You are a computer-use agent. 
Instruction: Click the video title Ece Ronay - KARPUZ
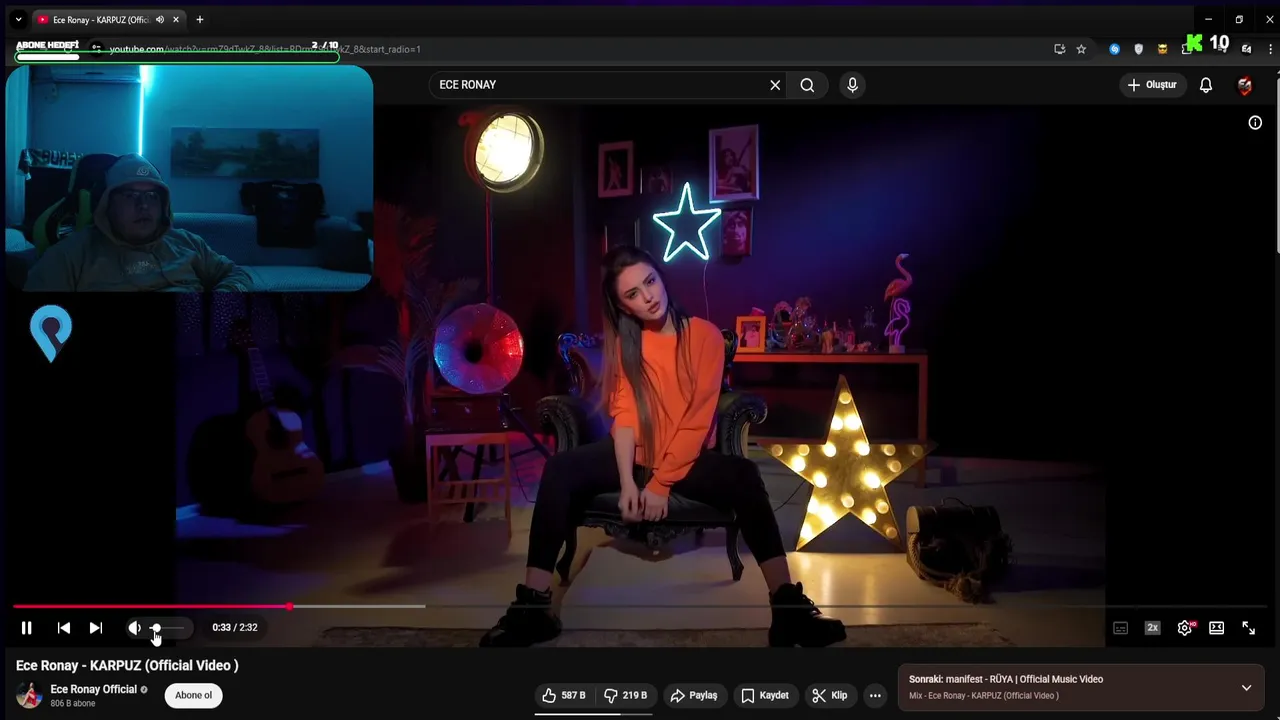[x=127, y=665]
